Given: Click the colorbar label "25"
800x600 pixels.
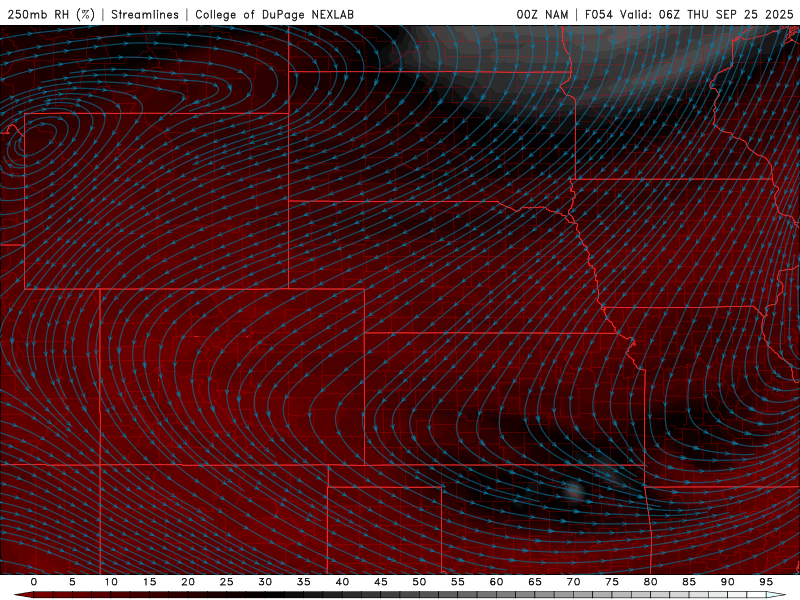Looking at the screenshot, I should (227, 582).
